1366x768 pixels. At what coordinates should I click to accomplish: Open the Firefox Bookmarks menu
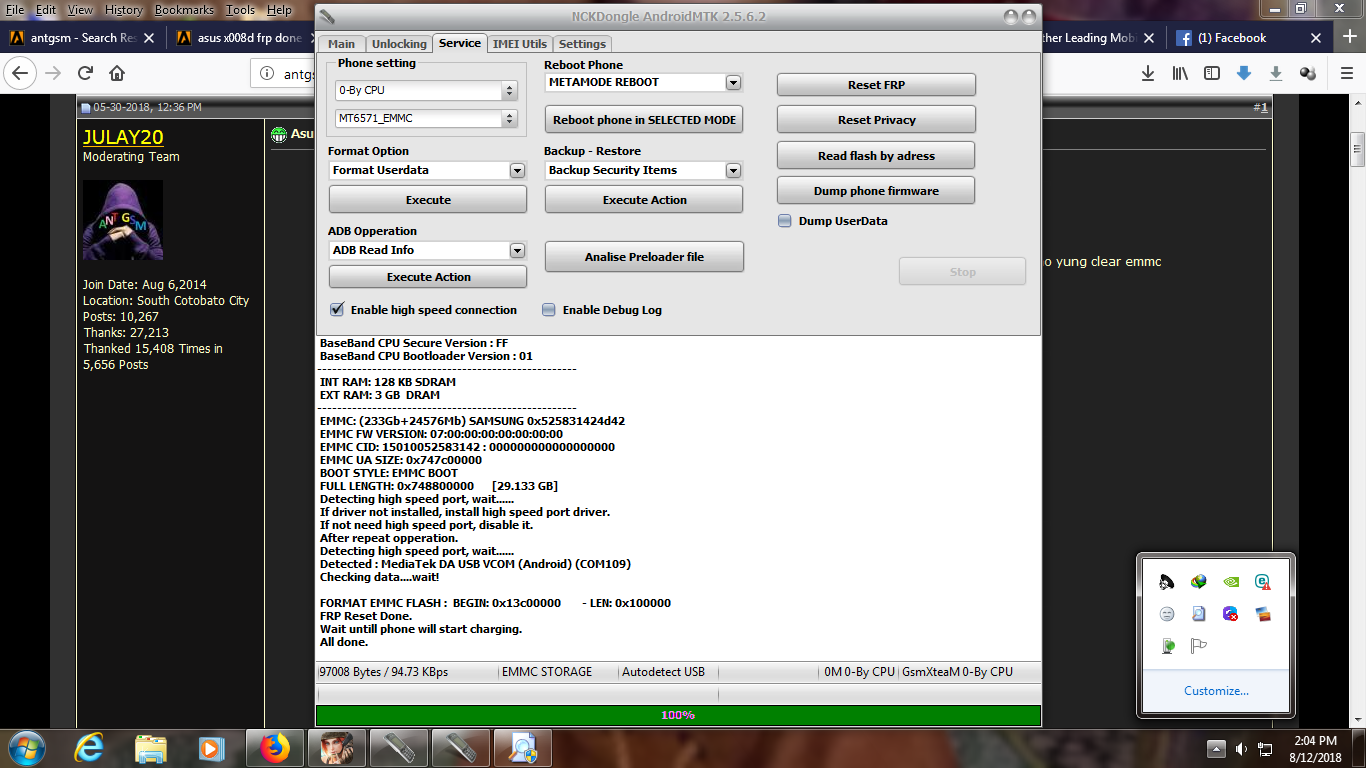(x=184, y=10)
